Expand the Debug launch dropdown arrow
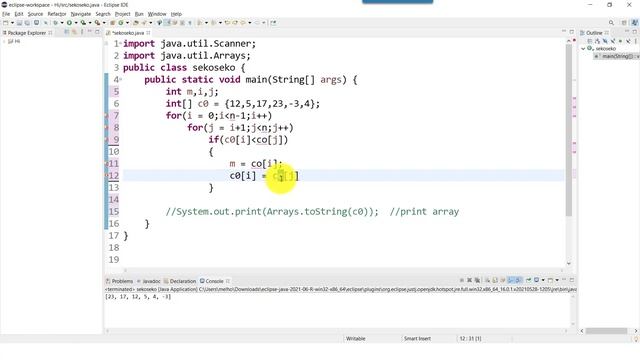Image resolution: width=640 pixels, height=360 pixels. pyautogui.click(x=62, y=23)
